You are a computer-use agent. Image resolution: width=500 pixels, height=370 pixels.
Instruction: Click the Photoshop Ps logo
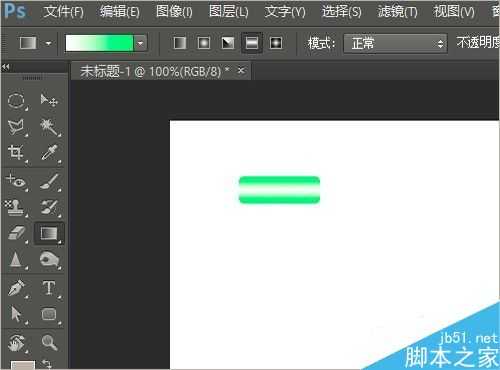click(15, 11)
